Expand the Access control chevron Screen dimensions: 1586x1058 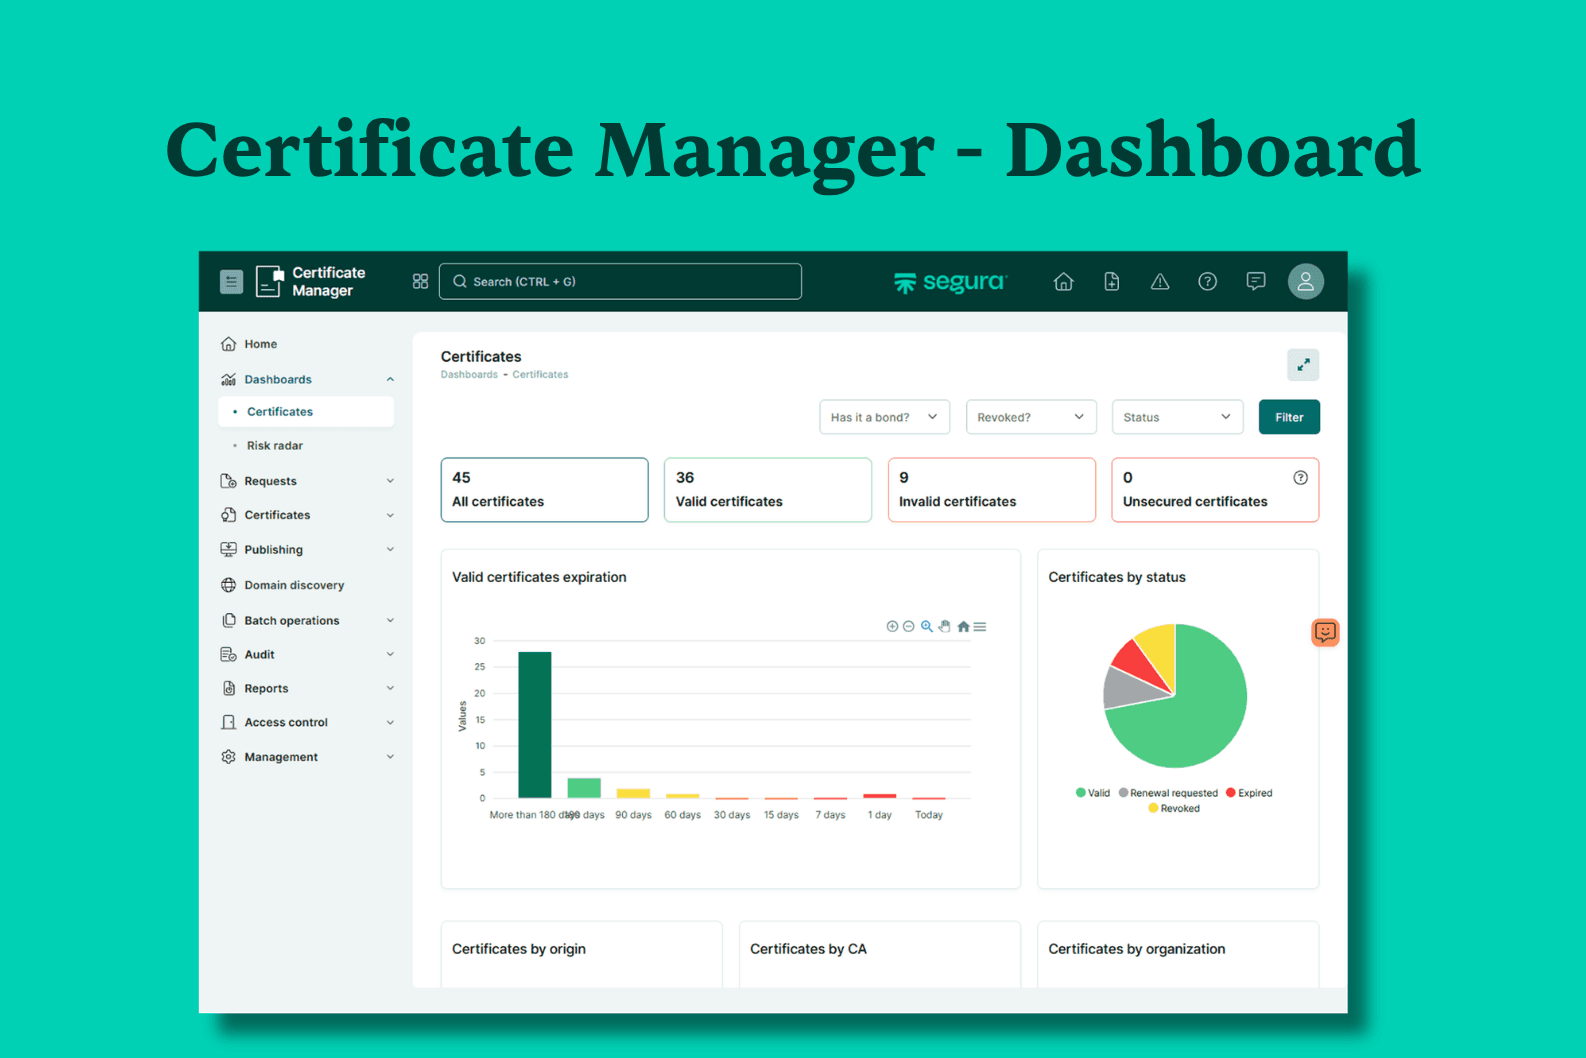[x=390, y=722]
